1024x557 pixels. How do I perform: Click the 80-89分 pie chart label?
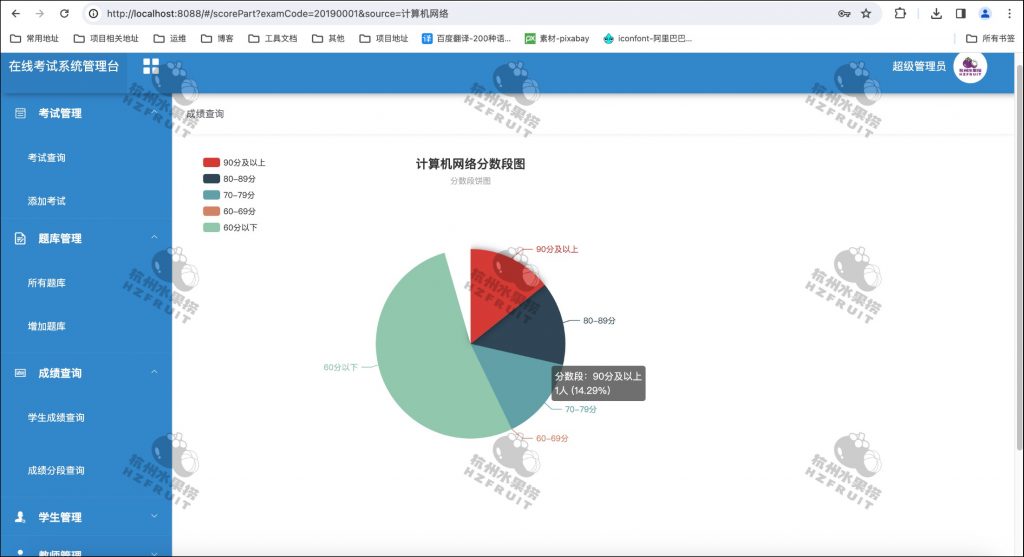click(x=599, y=321)
